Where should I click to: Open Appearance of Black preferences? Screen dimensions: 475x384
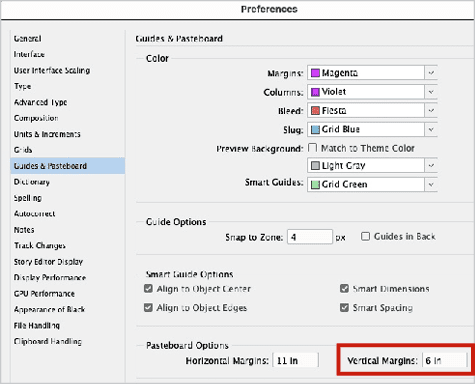49,309
